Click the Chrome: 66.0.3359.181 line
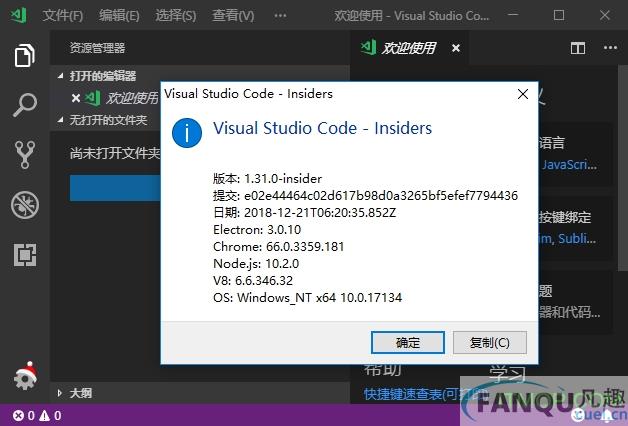This screenshot has width=628, height=426. point(279,247)
